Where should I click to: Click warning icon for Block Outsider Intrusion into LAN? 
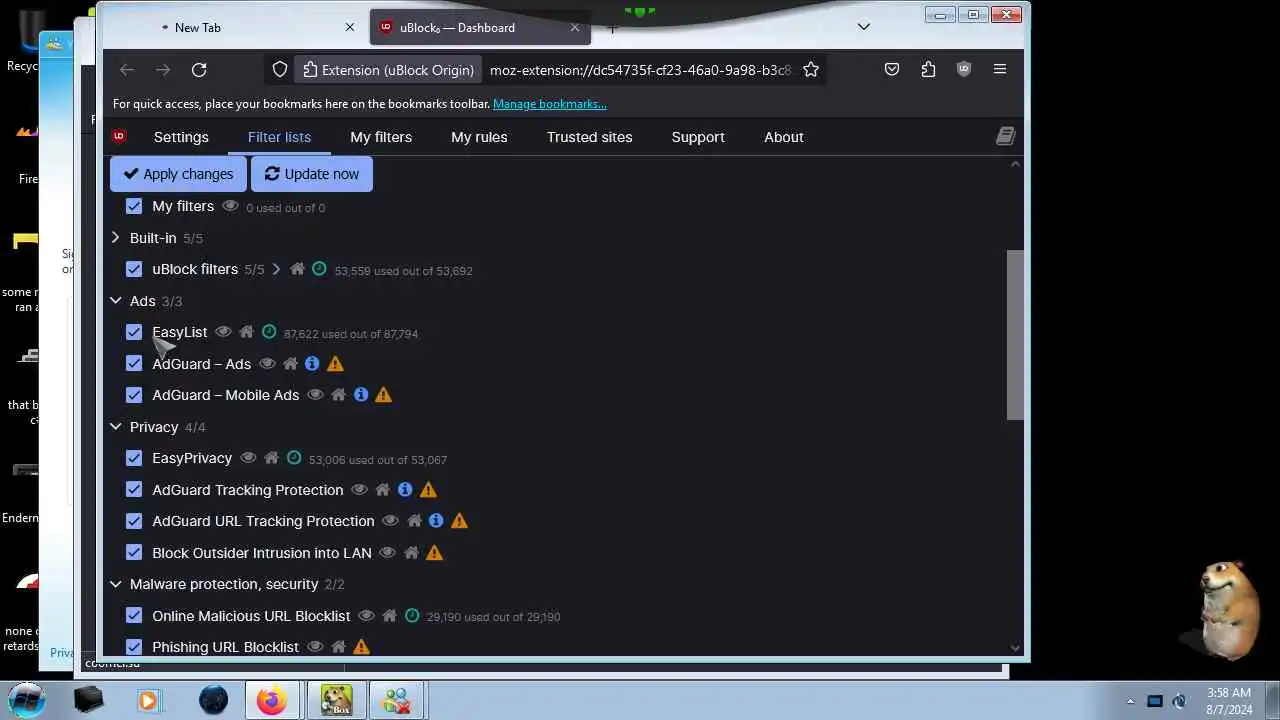point(434,553)
